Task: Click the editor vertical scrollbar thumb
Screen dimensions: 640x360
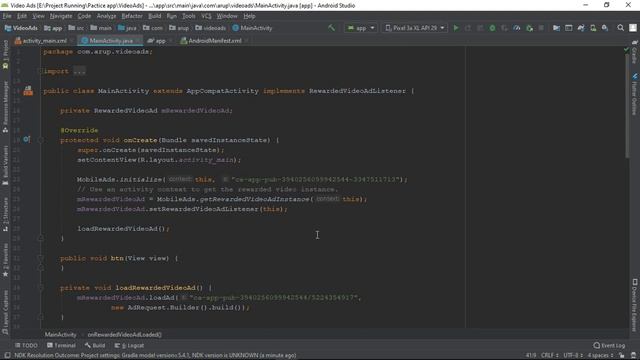Action: 627,106
